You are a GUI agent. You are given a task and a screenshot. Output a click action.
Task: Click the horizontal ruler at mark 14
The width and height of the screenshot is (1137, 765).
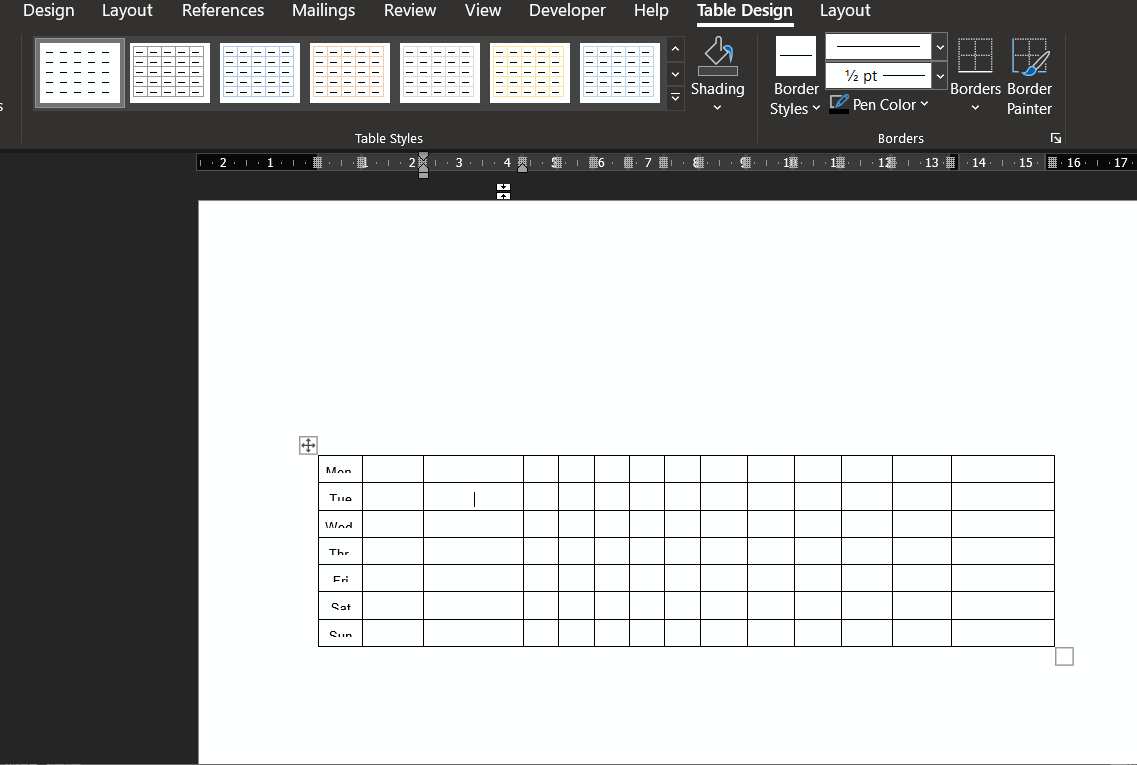click(979, 162)
